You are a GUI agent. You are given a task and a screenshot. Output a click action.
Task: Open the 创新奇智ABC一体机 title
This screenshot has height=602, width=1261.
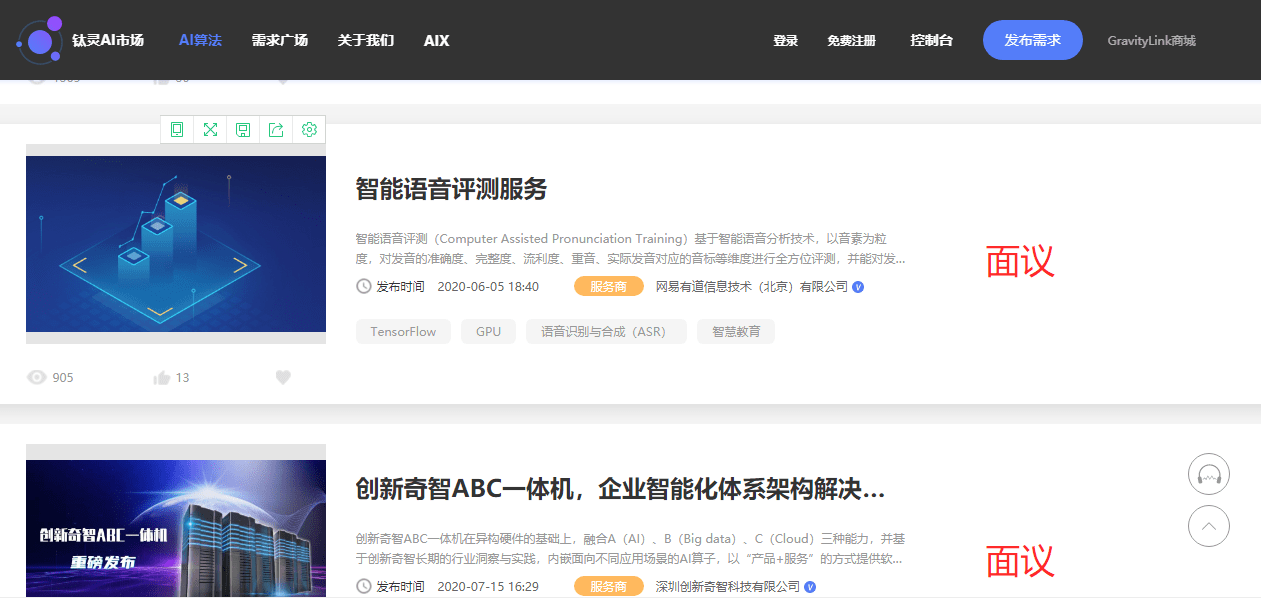pos(620,489)
